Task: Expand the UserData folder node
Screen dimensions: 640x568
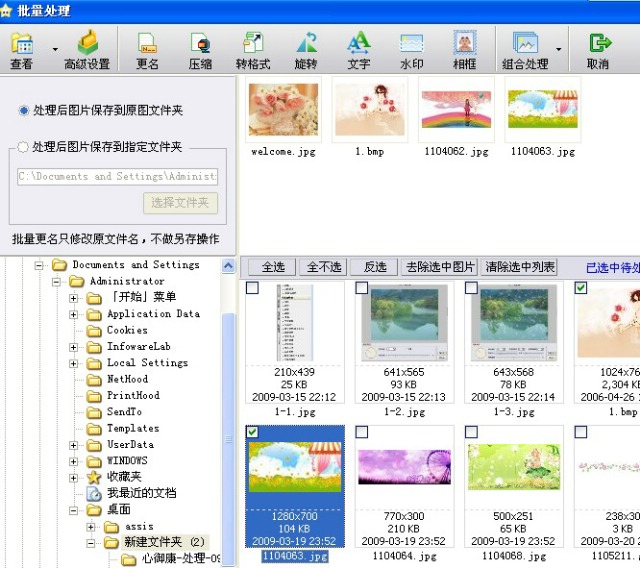Action: point(73,445)
